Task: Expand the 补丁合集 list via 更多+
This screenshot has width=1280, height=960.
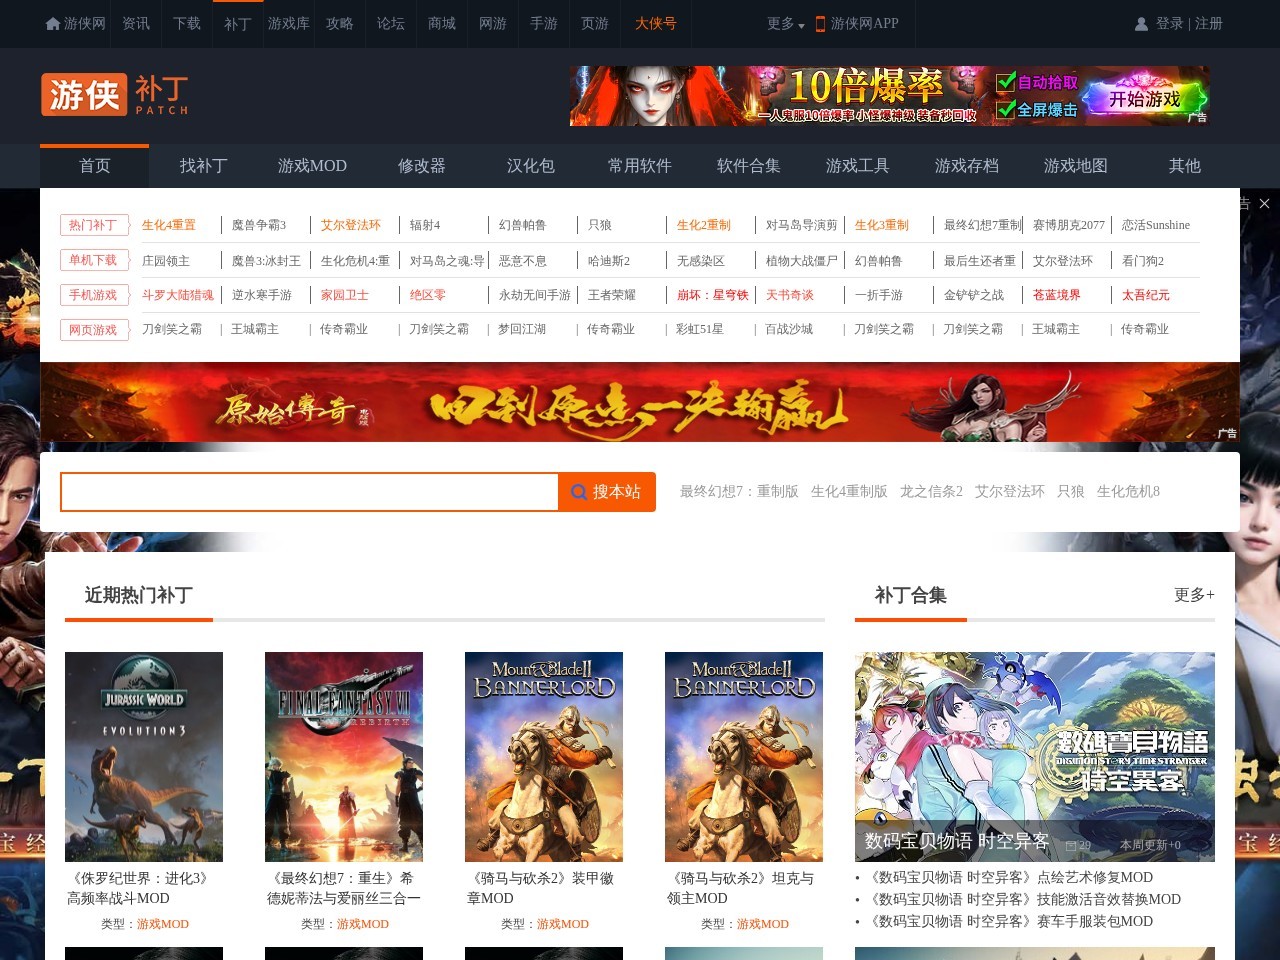Action: 1193,595
